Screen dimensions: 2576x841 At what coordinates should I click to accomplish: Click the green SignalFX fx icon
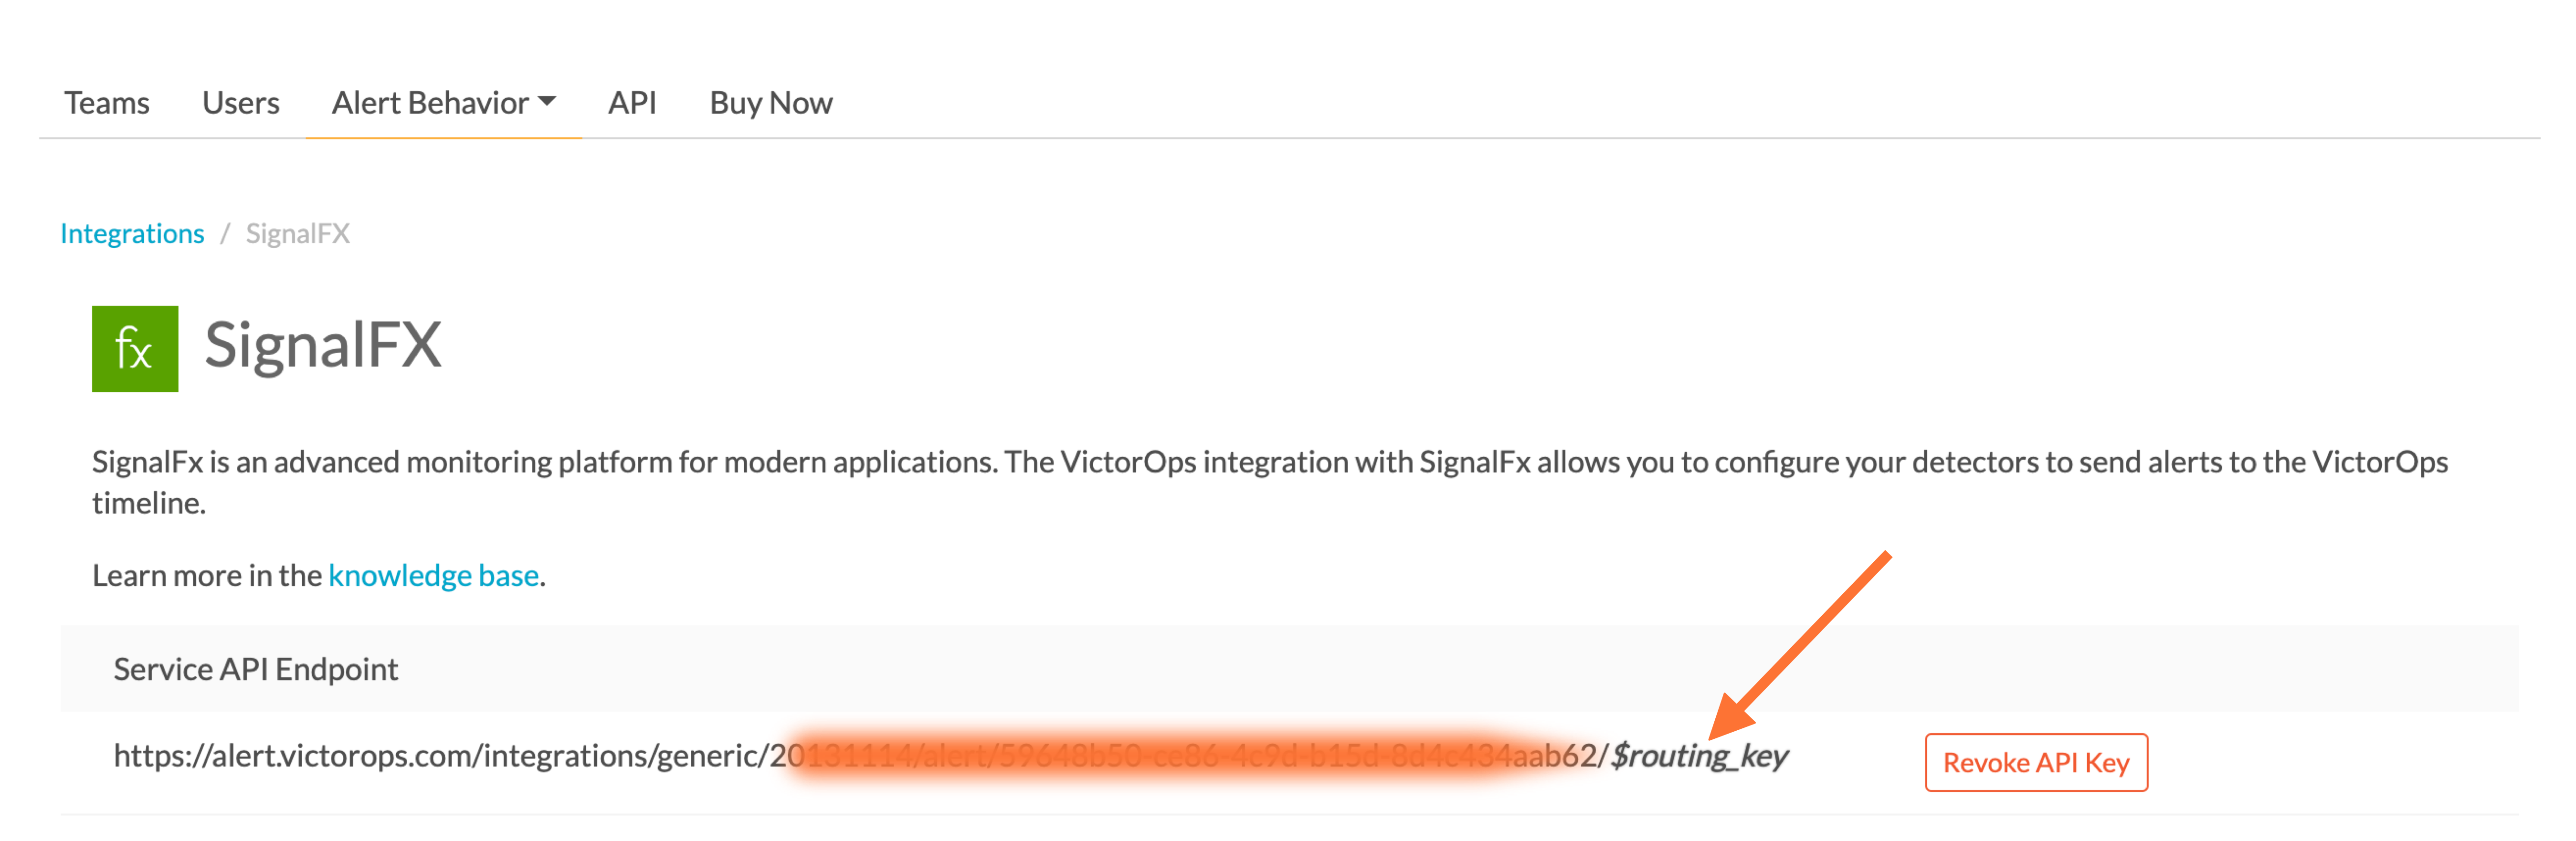pos(134,349)
